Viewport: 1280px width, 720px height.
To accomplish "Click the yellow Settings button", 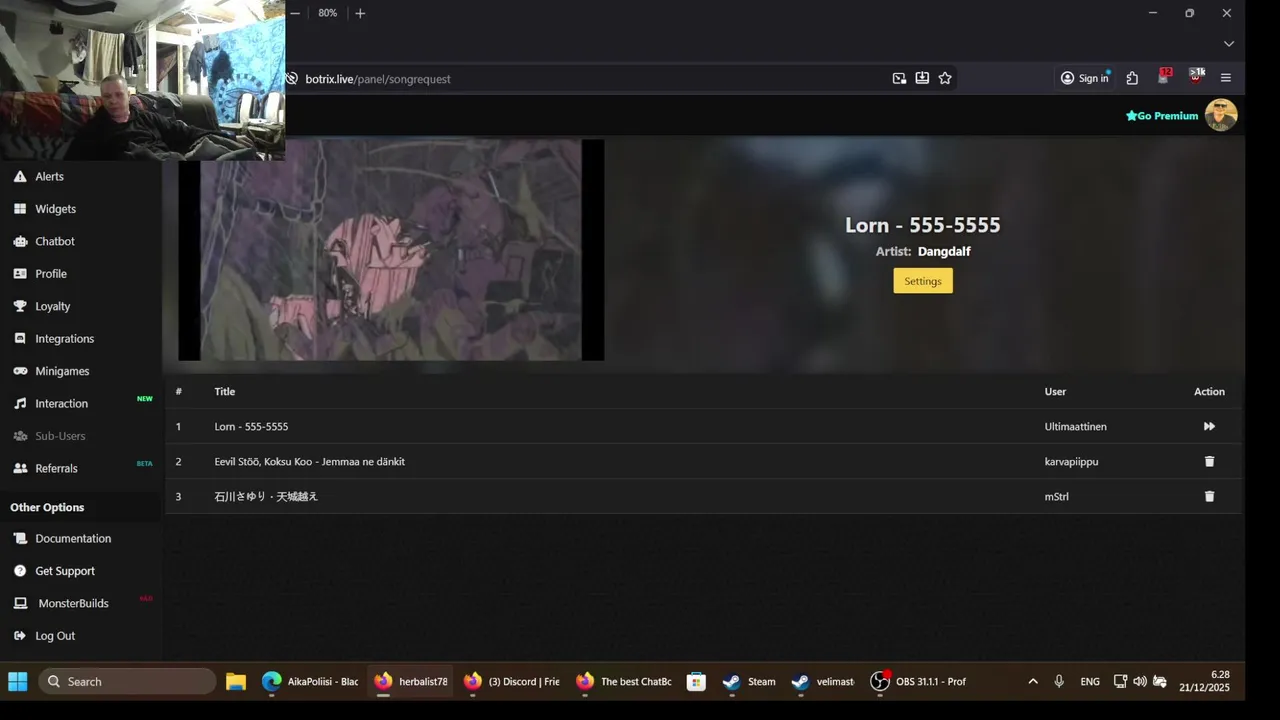I will [923, 281].
